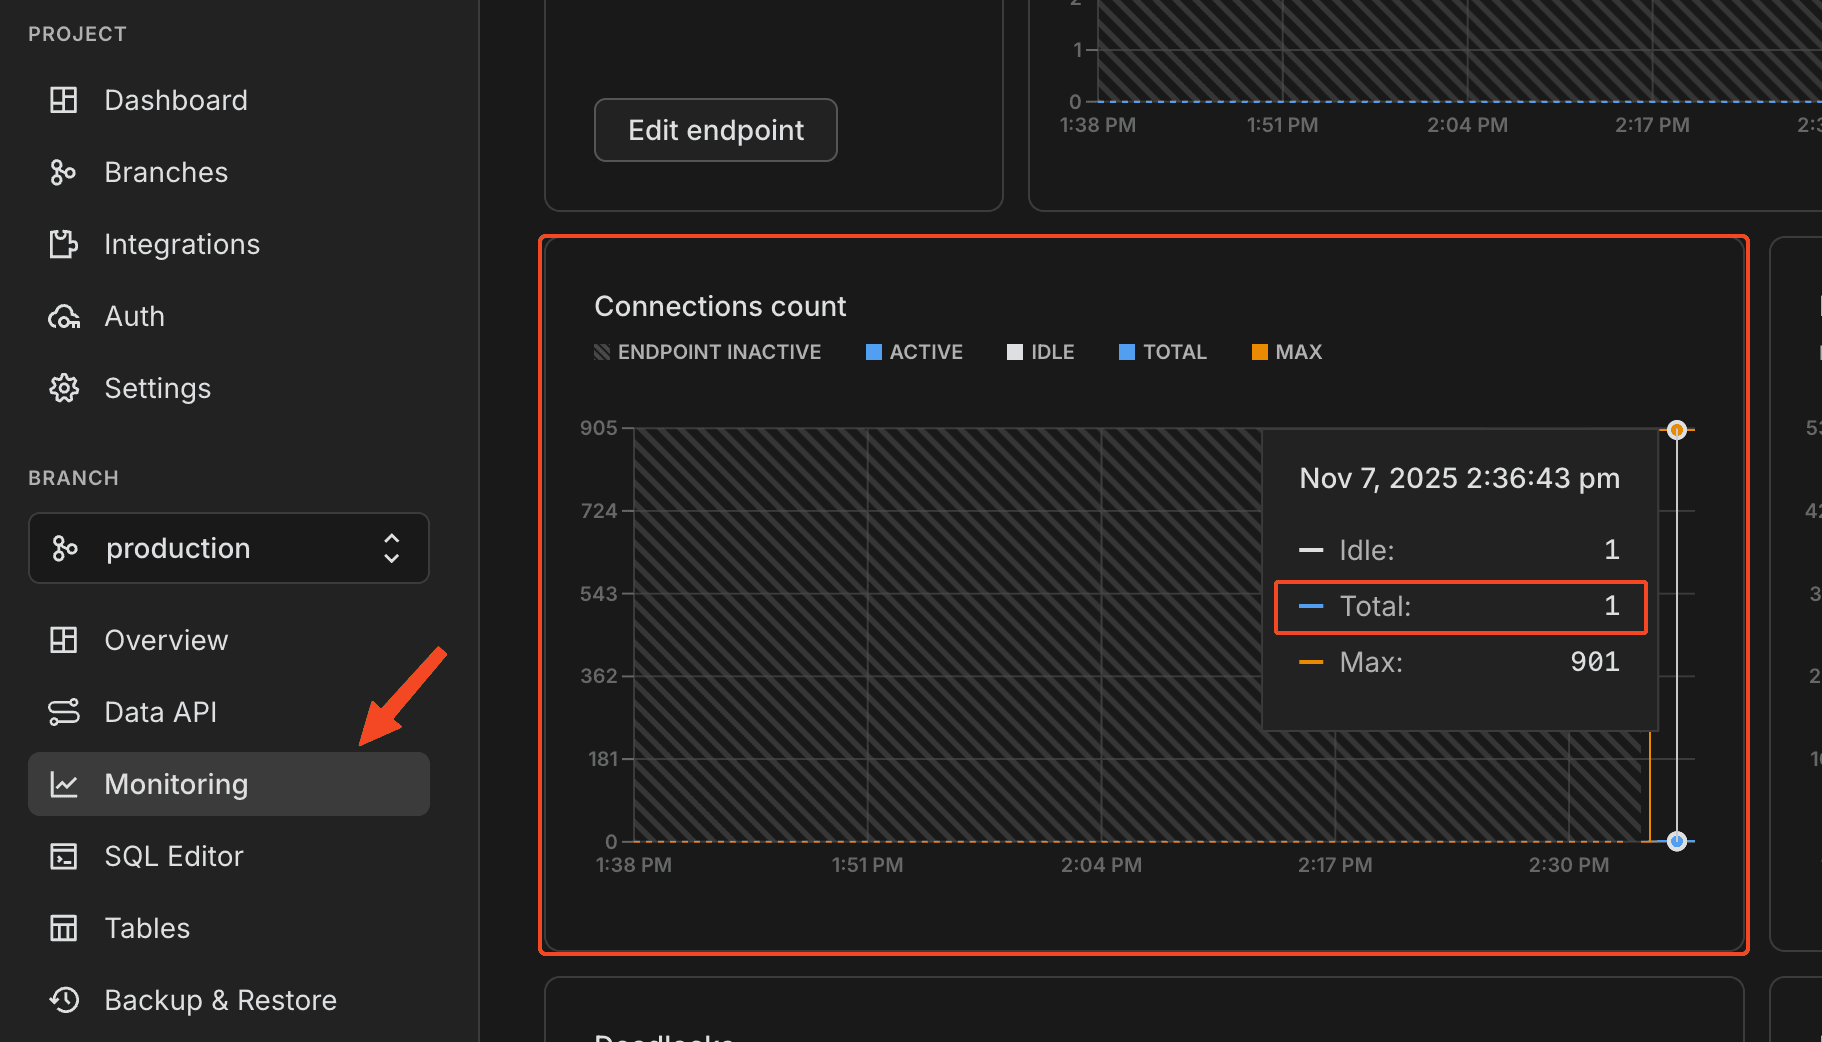Click the Edit endpoint button
Screen dimensions: 1822x1042
[x=715, y=130]
